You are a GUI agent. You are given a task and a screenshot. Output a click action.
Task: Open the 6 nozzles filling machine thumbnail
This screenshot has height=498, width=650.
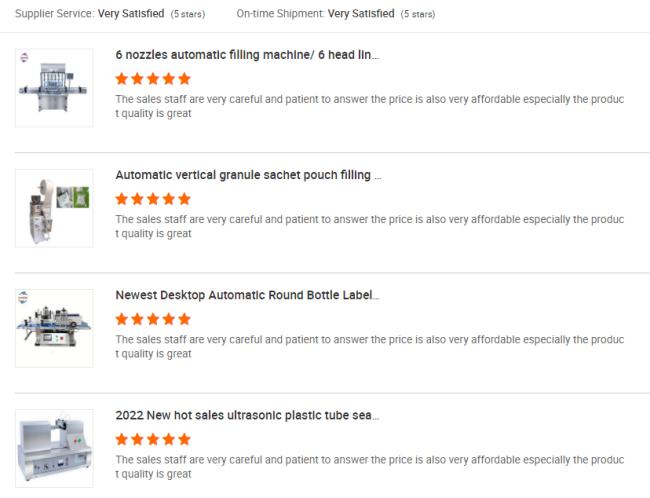tap(54, 88)
